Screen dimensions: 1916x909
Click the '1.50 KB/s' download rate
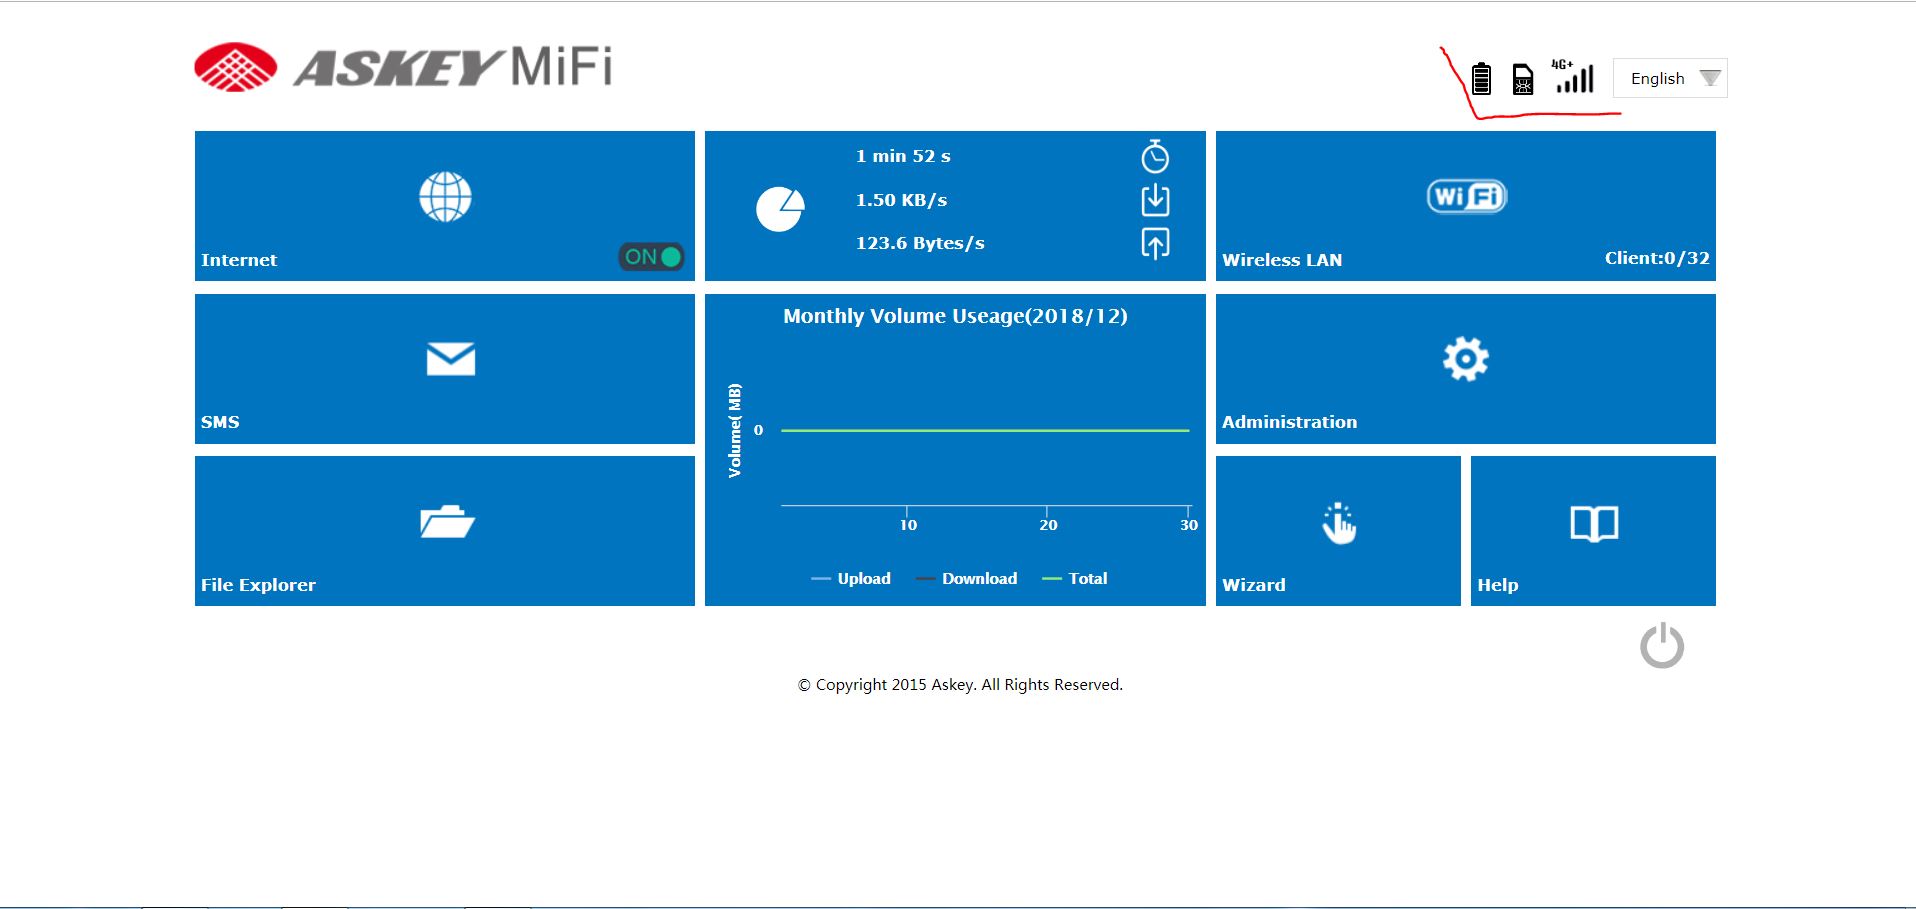(901, 200)
